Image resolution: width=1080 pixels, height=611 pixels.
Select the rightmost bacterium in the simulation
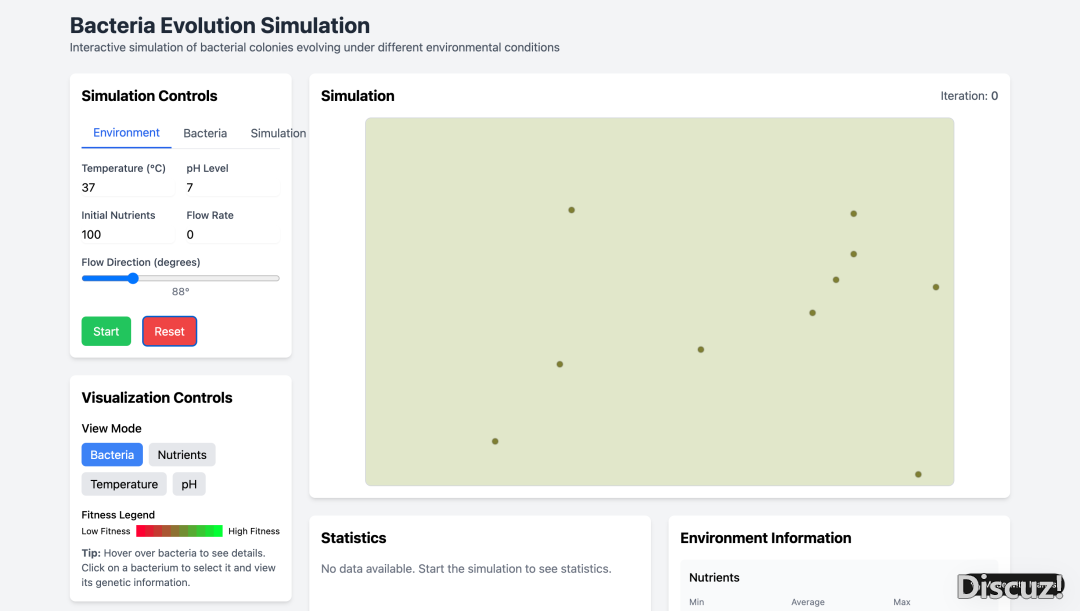[x=936, y=287]
